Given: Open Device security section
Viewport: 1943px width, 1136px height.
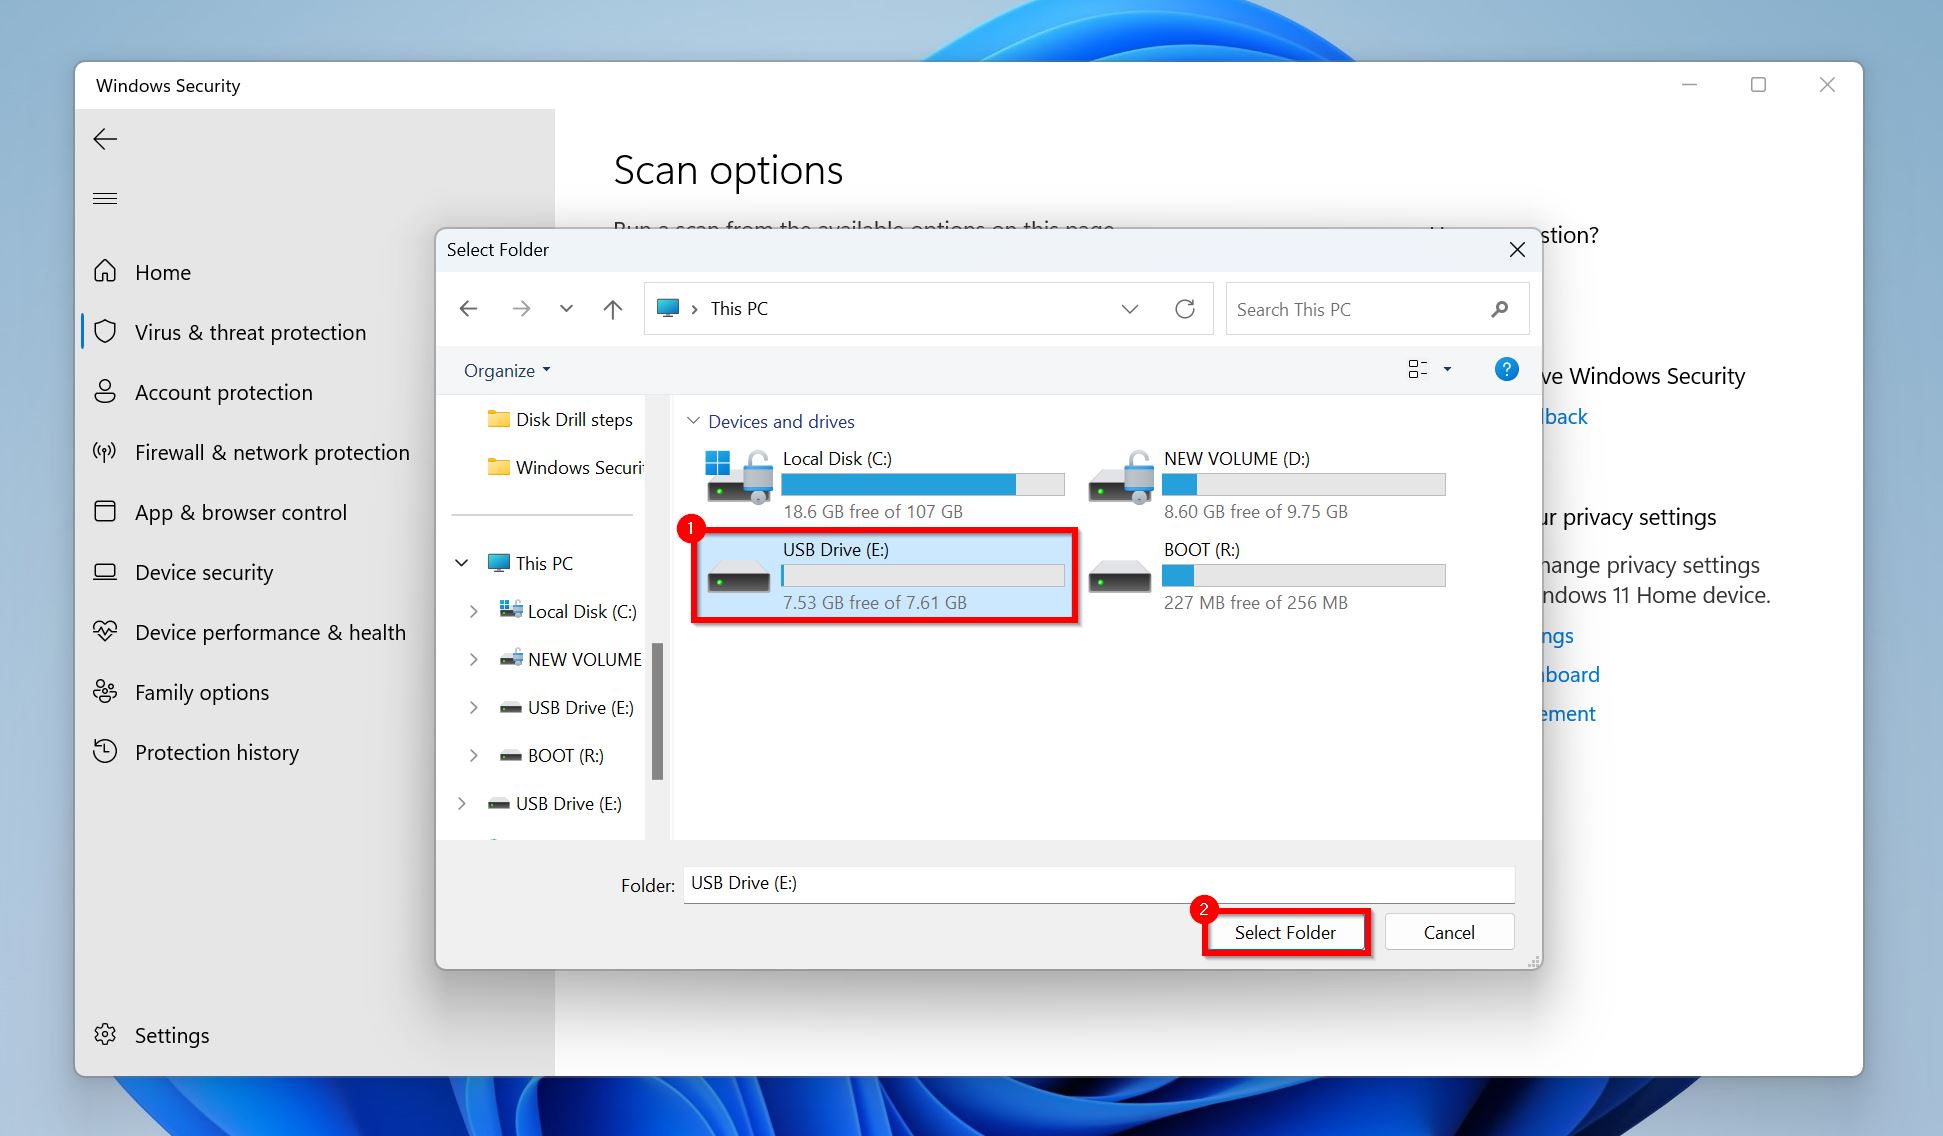Looking at the screenshot, I should tap(204, 572).
